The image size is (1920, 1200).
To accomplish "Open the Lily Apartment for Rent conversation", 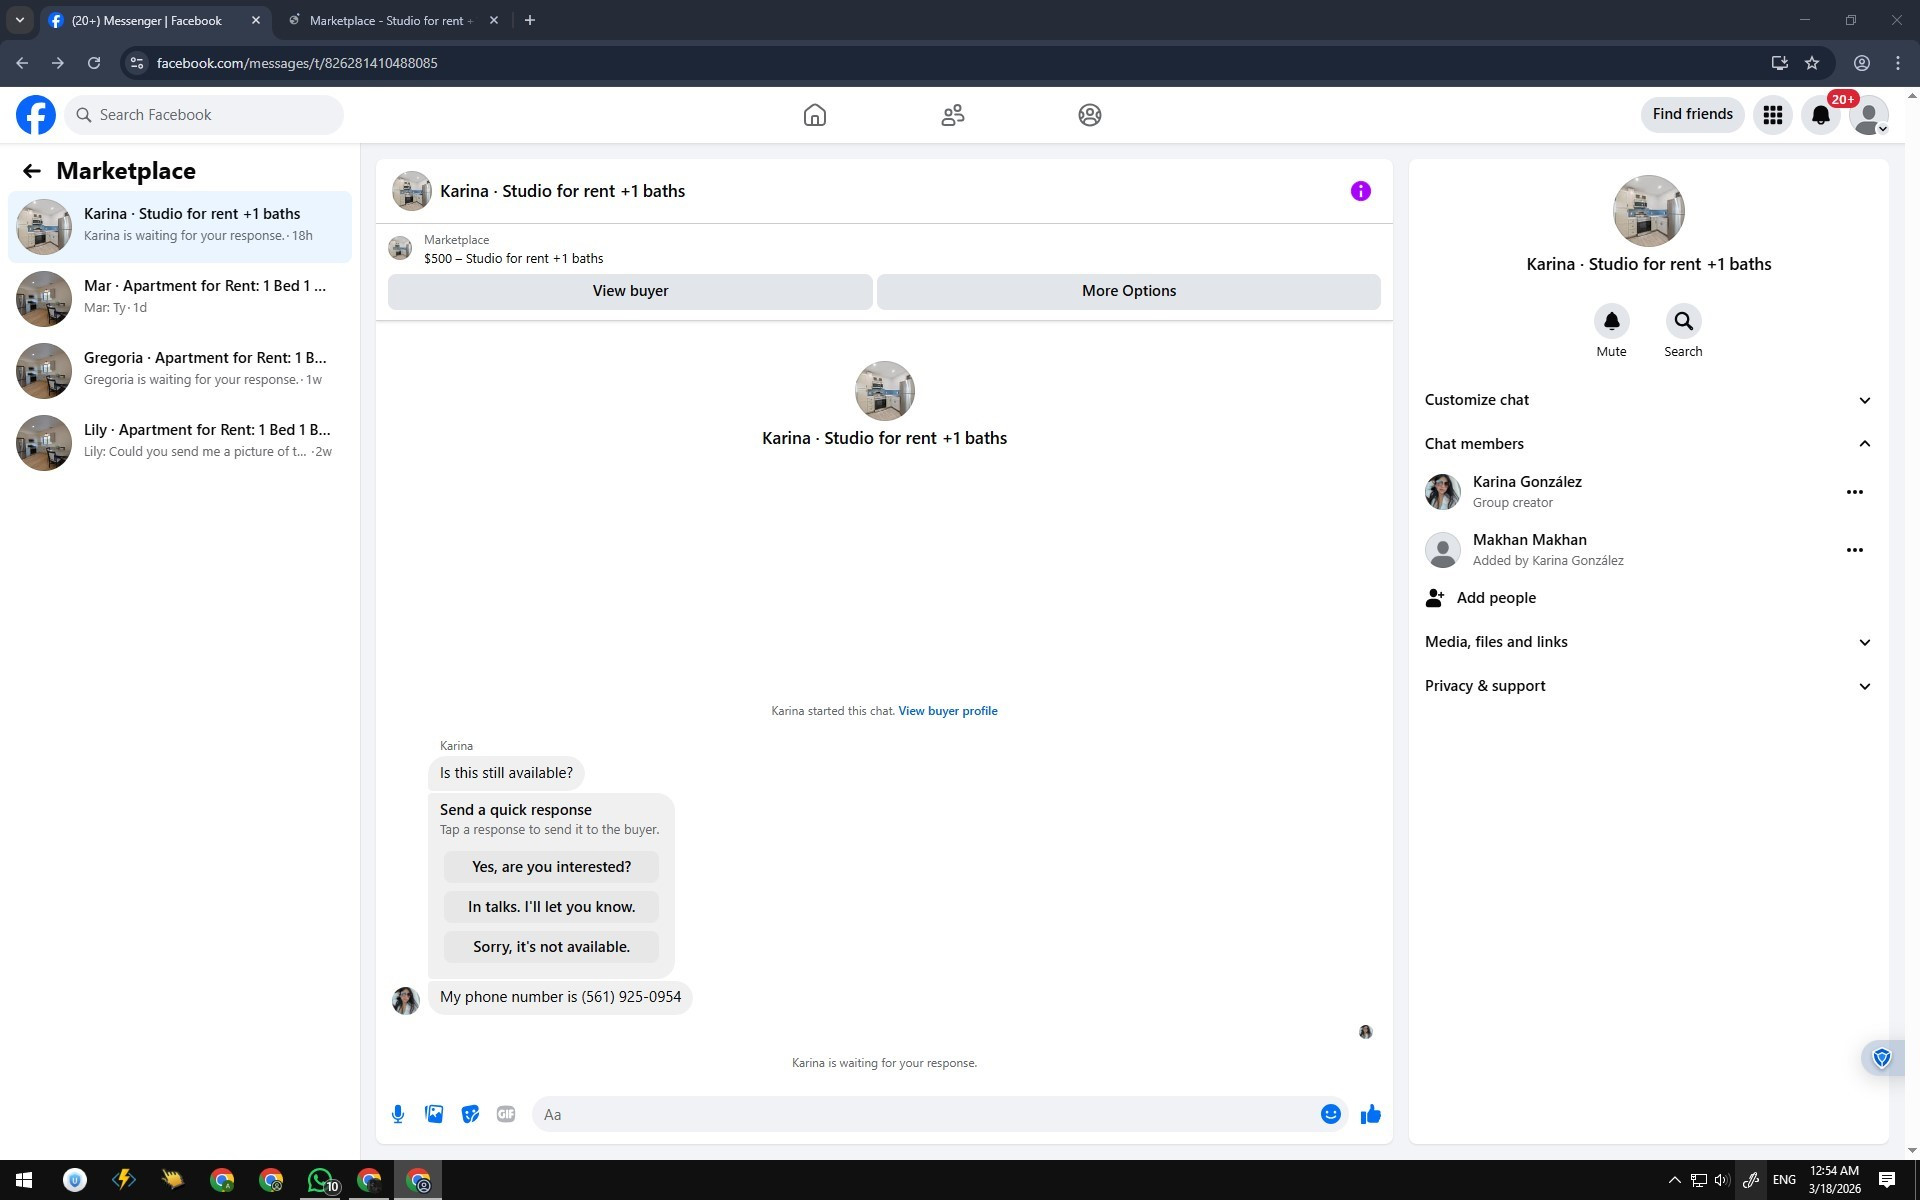I will point(180,443).
